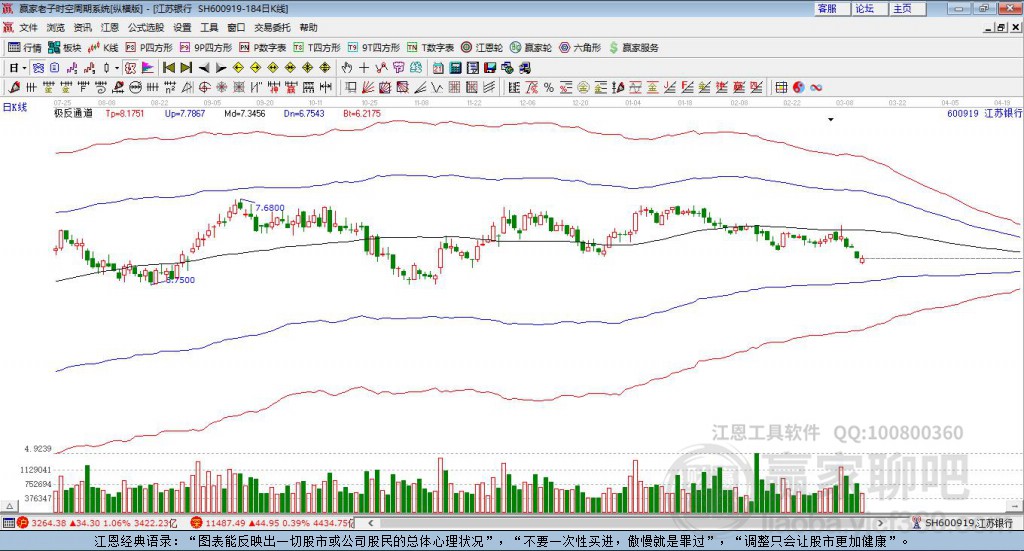Select the crosshair cursor tool
Viewport: 1024px width, 551px height.
(364, 68)
